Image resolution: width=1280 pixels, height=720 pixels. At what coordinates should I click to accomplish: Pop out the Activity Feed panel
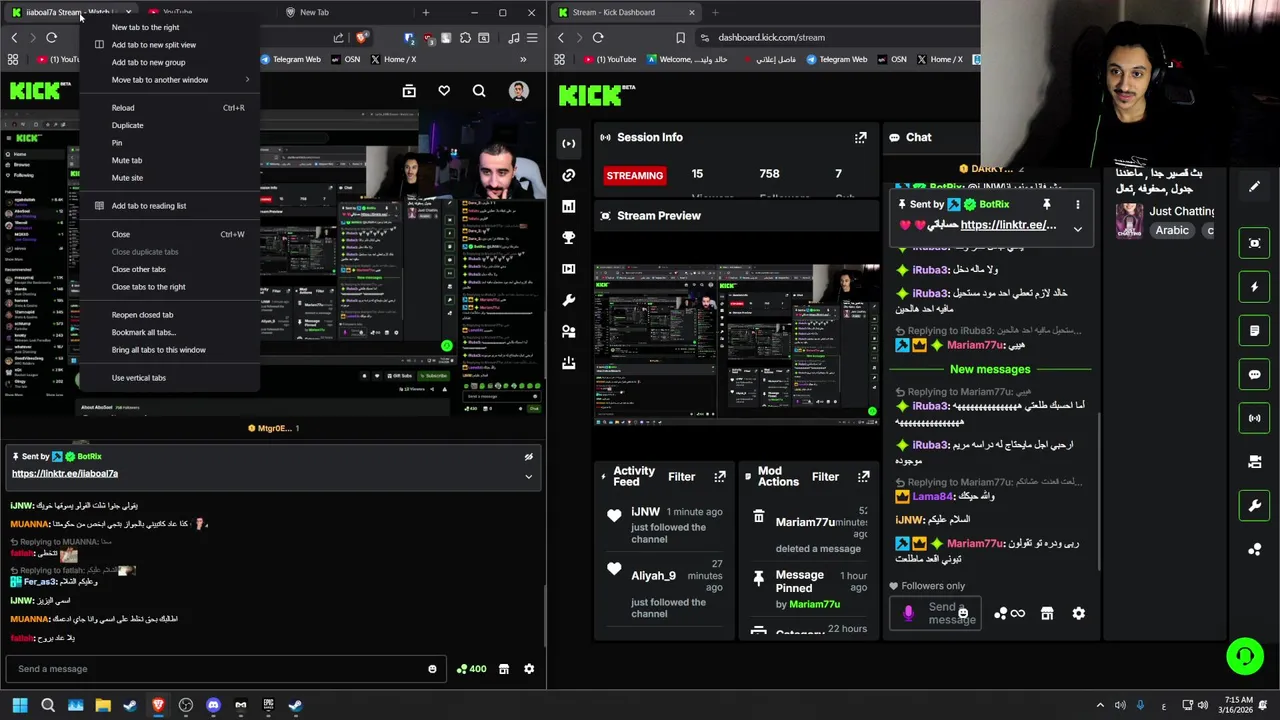point(720,477)
